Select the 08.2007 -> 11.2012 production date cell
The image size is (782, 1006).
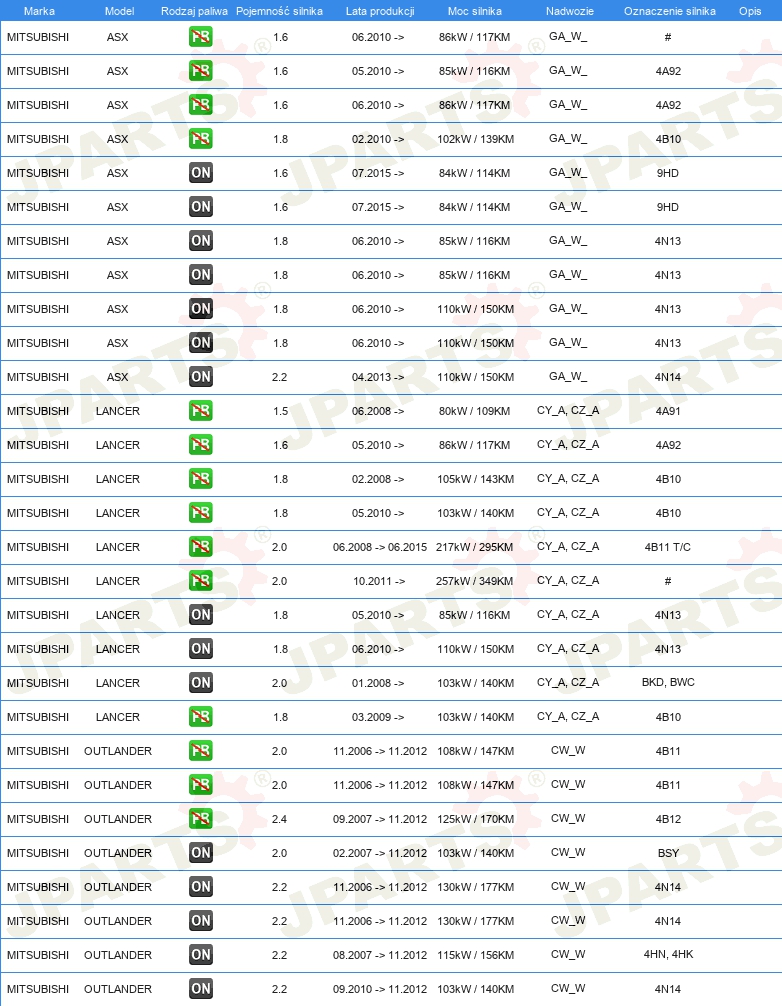380,955
